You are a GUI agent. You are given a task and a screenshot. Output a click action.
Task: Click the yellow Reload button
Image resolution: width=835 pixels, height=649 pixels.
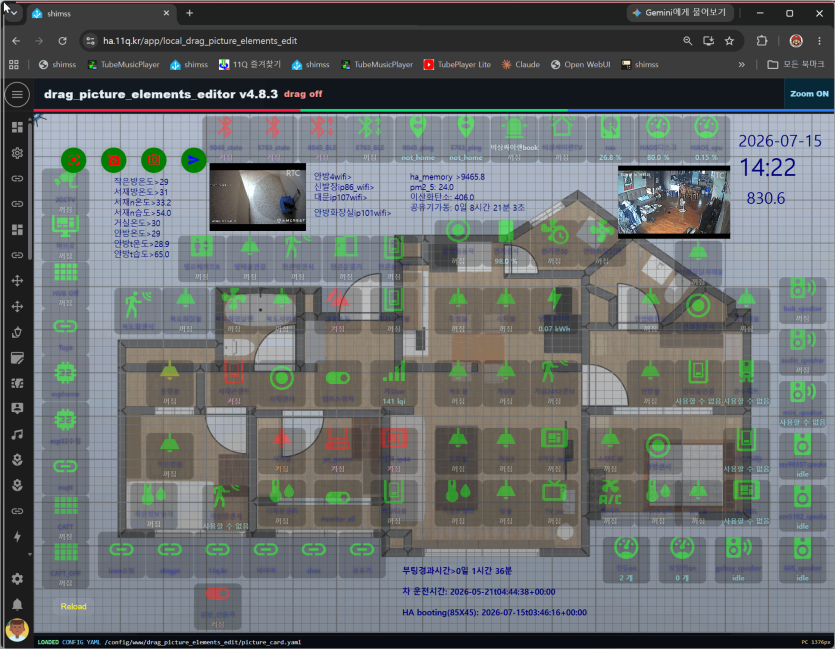[x=73, y=606]
